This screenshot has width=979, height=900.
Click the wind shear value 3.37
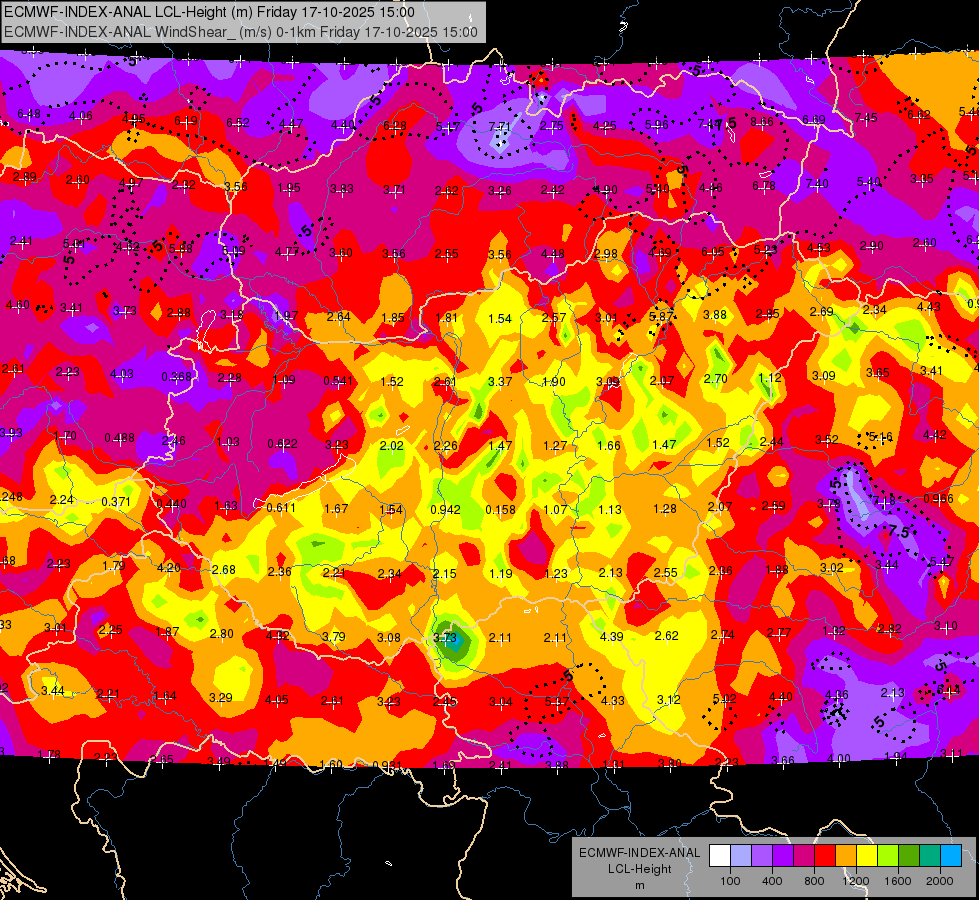click(500, 381)
